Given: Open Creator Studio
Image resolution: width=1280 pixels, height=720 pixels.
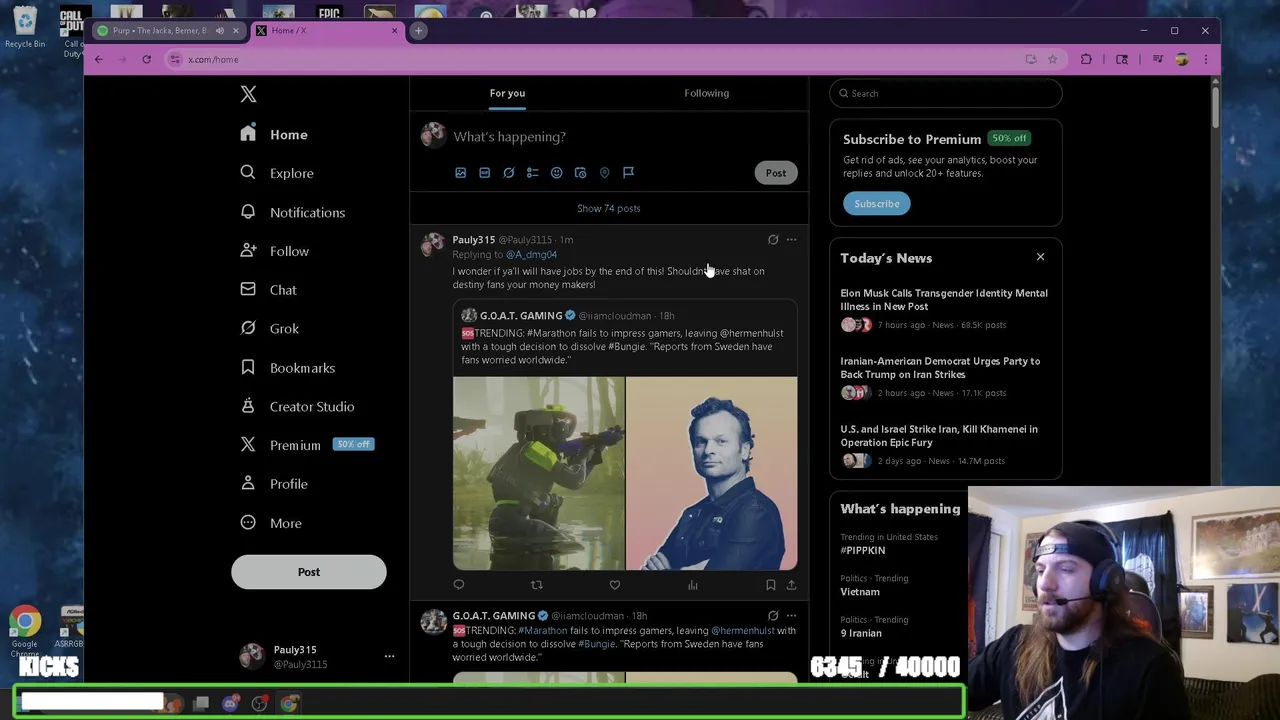Looking at the screenshot, I should pyautogui.click(x=298, y=407).
